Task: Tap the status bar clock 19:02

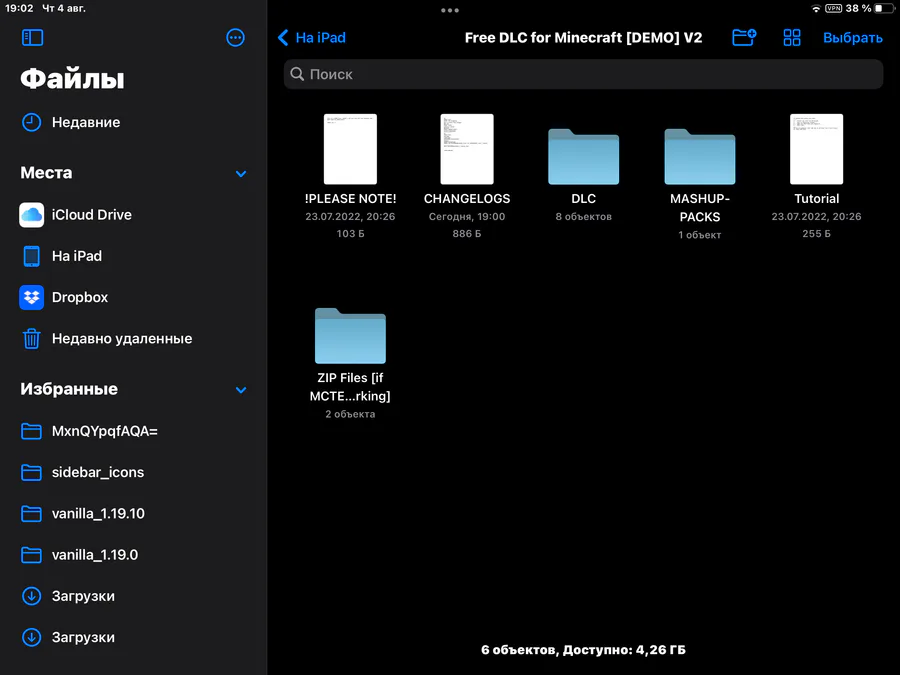Action: click(x=20, y=9)
